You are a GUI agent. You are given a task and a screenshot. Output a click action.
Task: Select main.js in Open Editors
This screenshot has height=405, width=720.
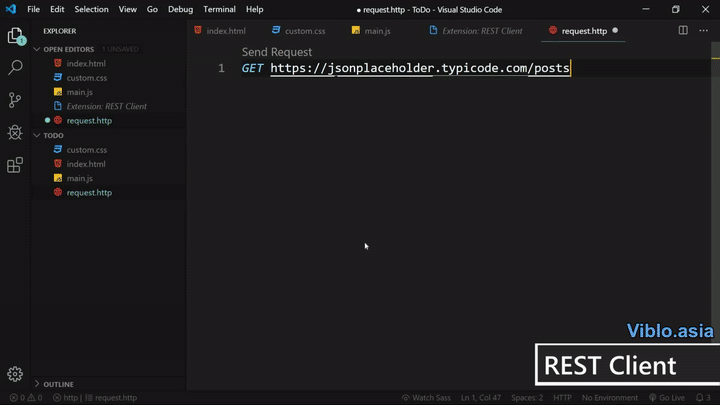pyautogui.click(x=79, y=92)
